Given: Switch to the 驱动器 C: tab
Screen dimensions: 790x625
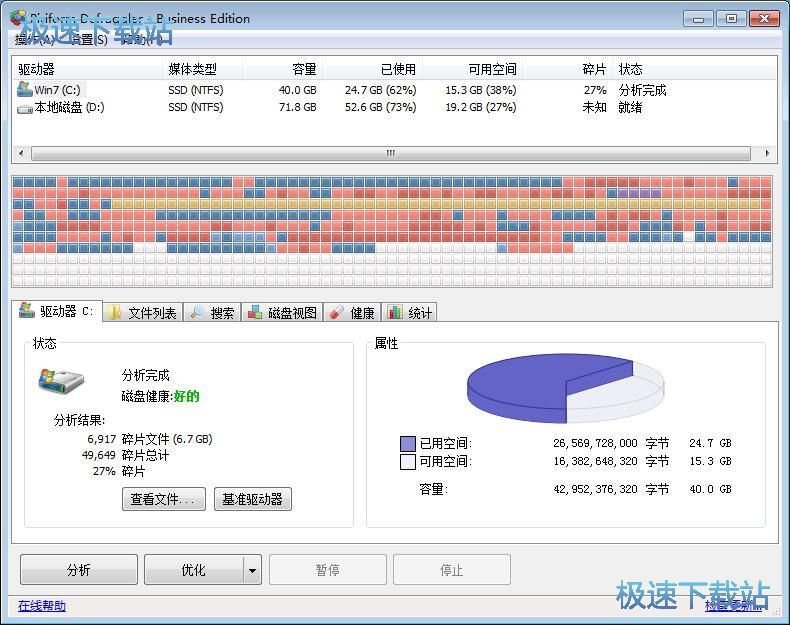Looking at the screenshot, I should point(57,311).
